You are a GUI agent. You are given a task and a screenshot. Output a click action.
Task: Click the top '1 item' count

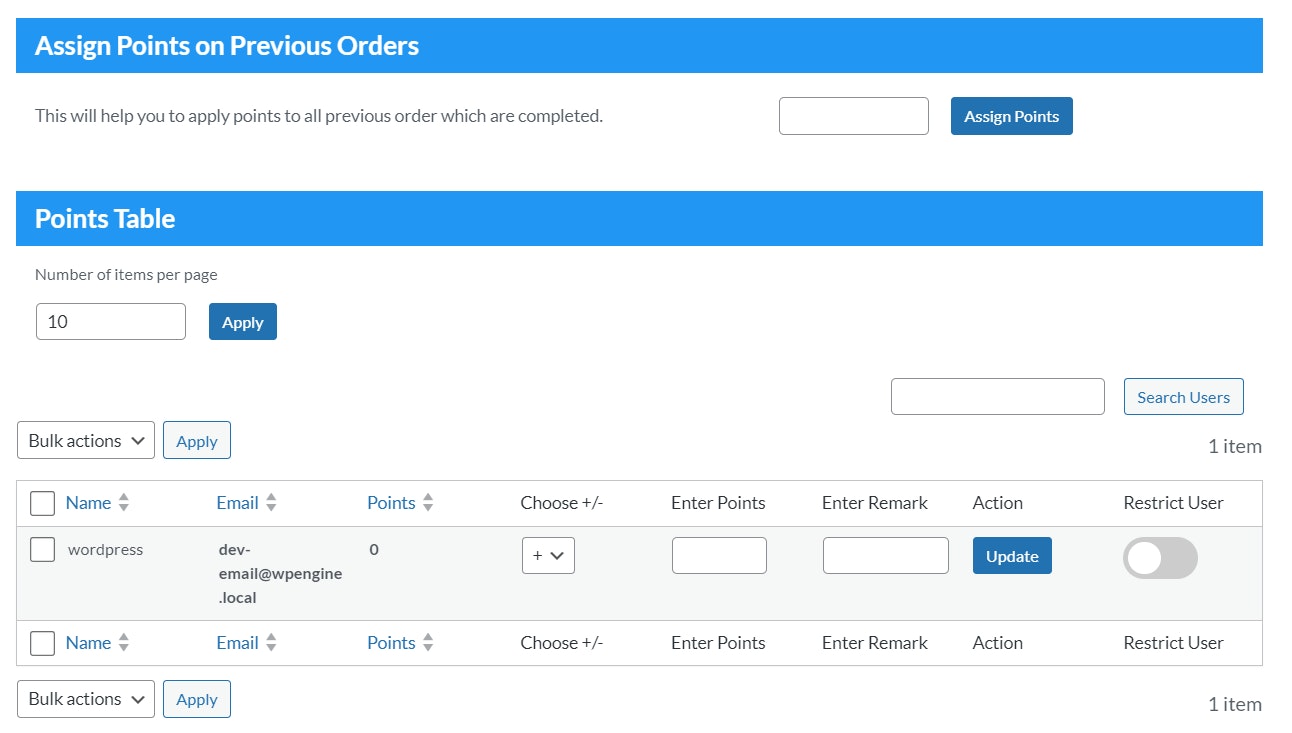coord(1235,446)
